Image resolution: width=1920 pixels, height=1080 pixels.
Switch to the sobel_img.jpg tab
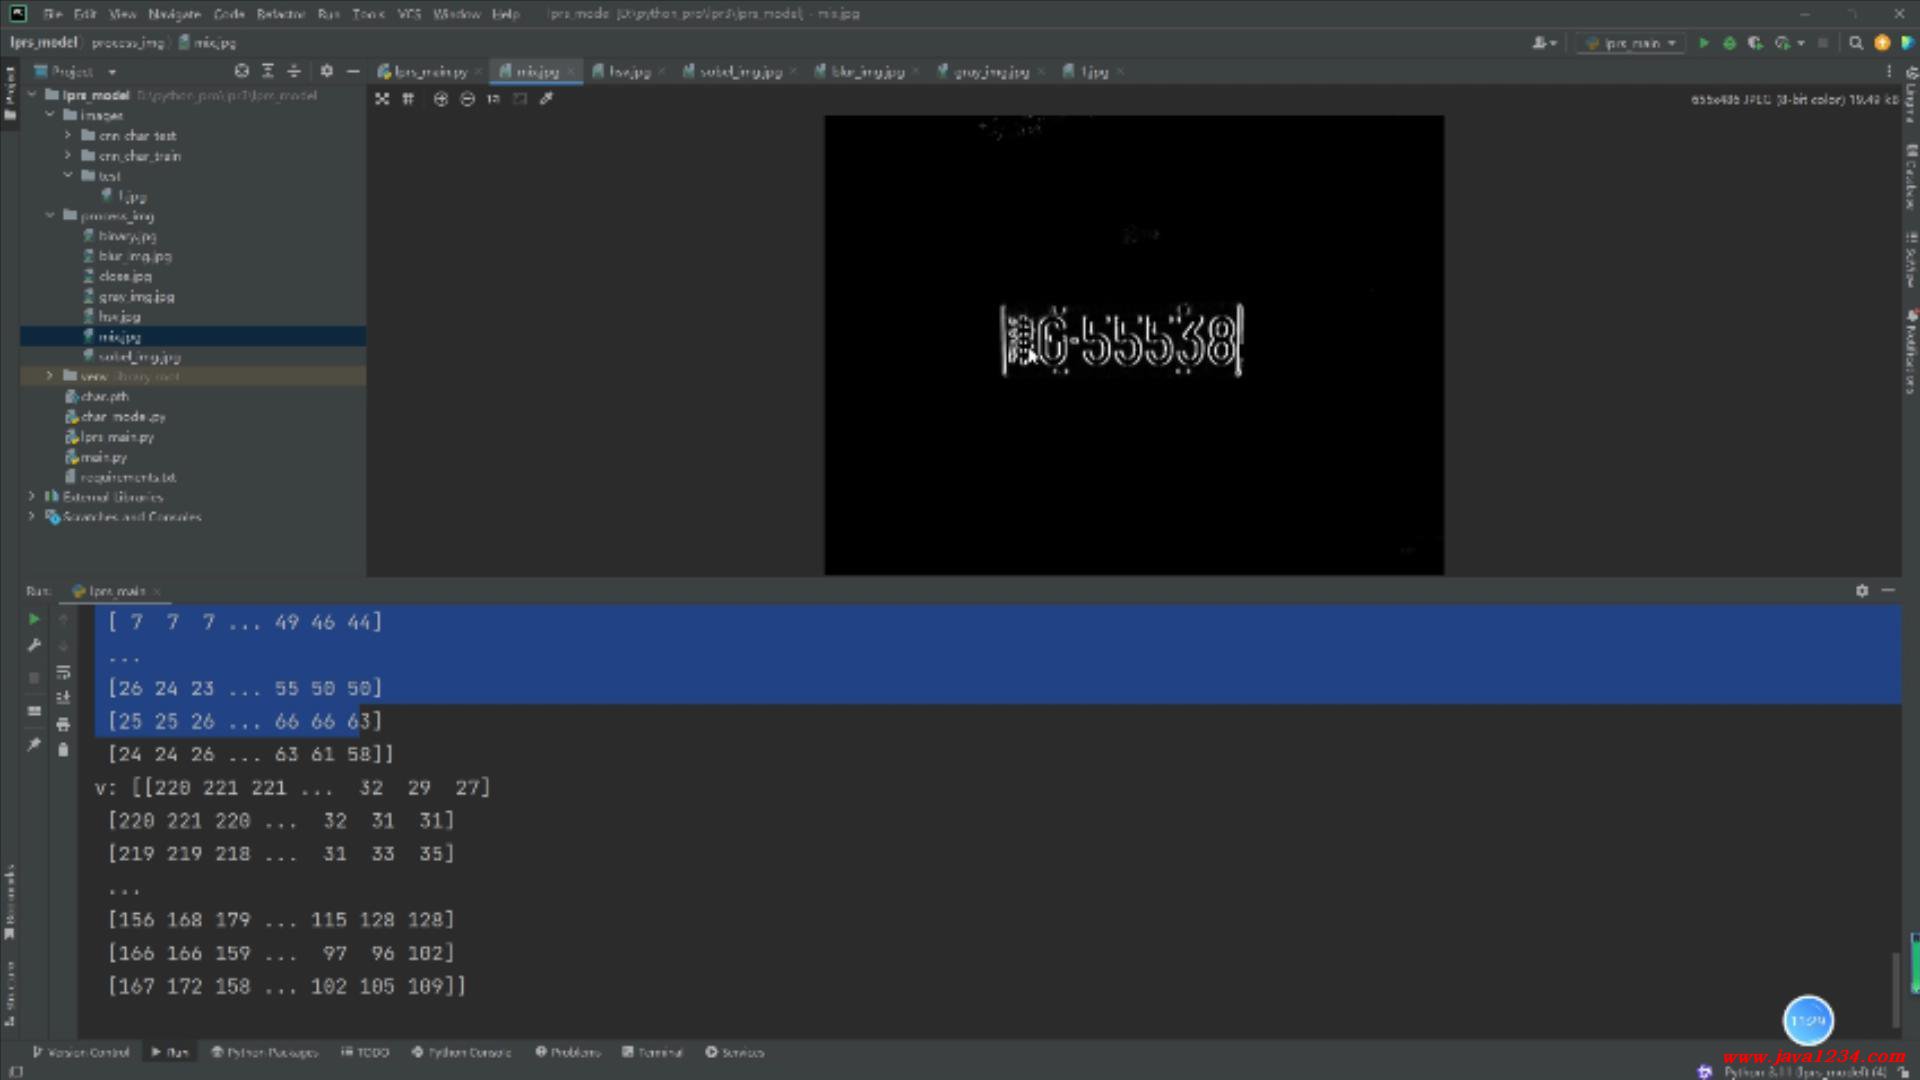[739, 72]
